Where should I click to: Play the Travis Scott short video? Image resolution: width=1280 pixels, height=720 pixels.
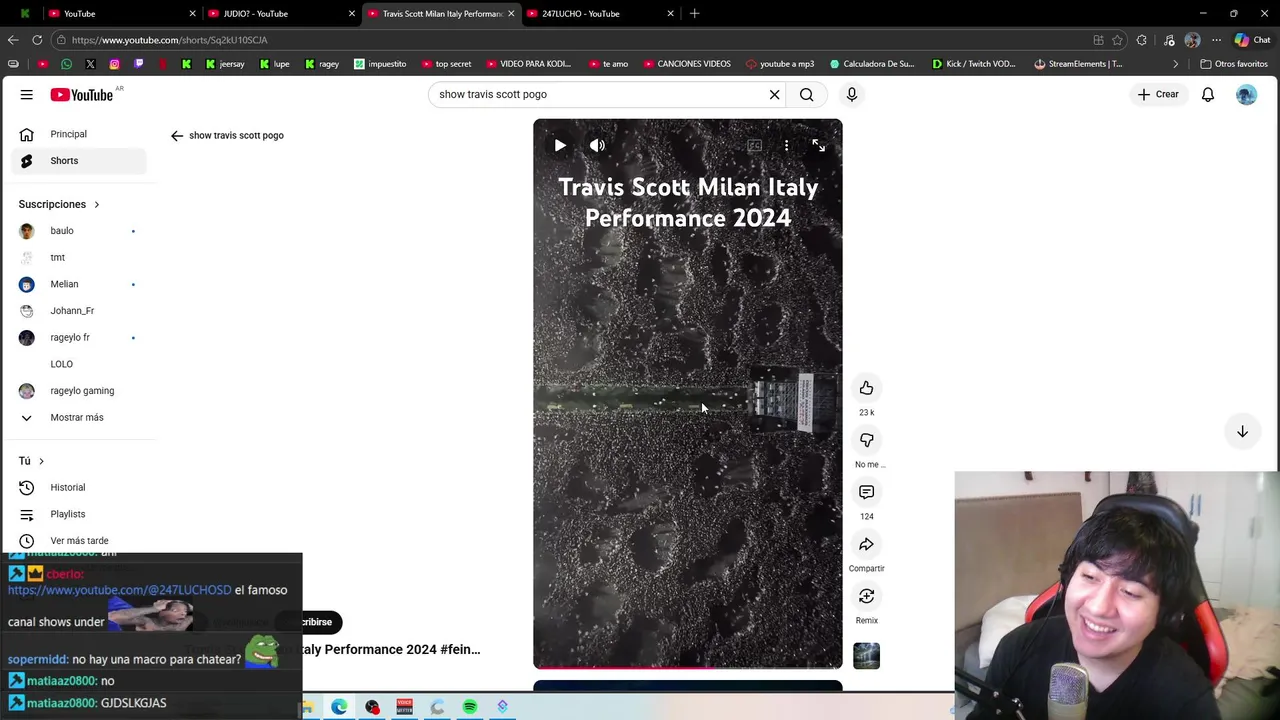[x=560, y=146]
